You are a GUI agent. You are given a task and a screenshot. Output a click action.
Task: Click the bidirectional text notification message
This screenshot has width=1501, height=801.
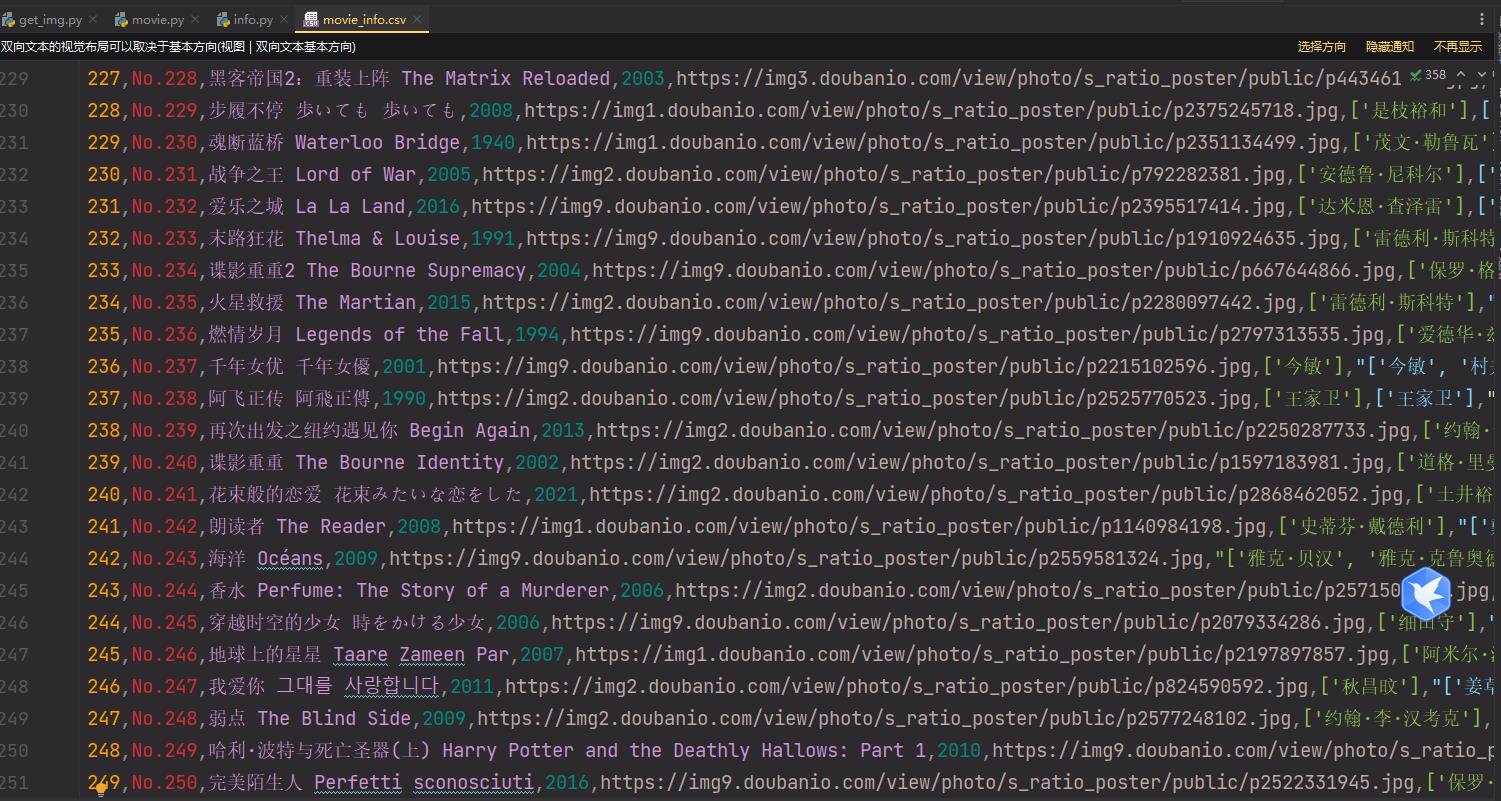point(178,46)
